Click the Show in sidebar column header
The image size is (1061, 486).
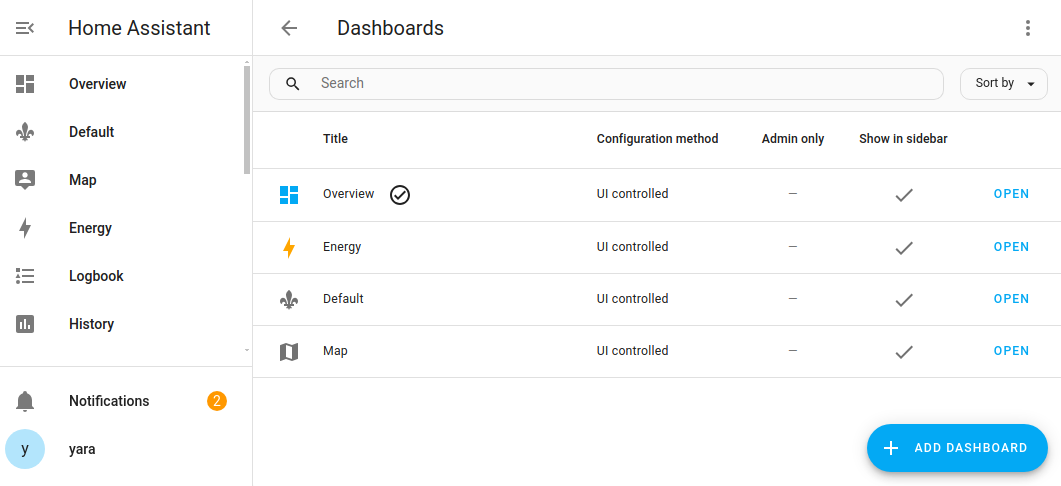point(903,139)
